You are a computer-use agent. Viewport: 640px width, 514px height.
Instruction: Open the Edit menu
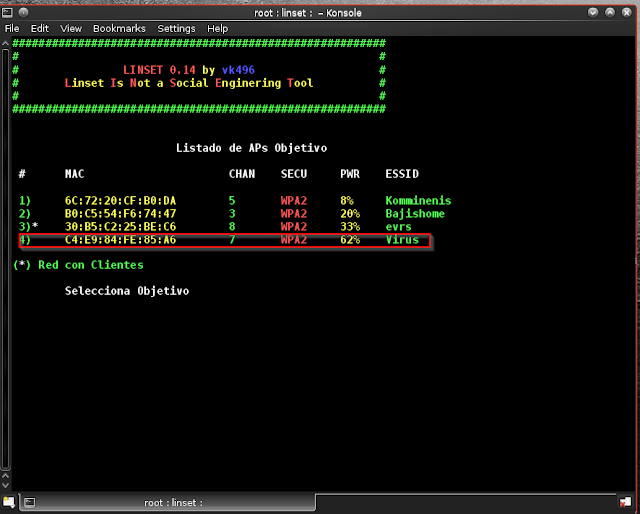[x=39, y=29]
